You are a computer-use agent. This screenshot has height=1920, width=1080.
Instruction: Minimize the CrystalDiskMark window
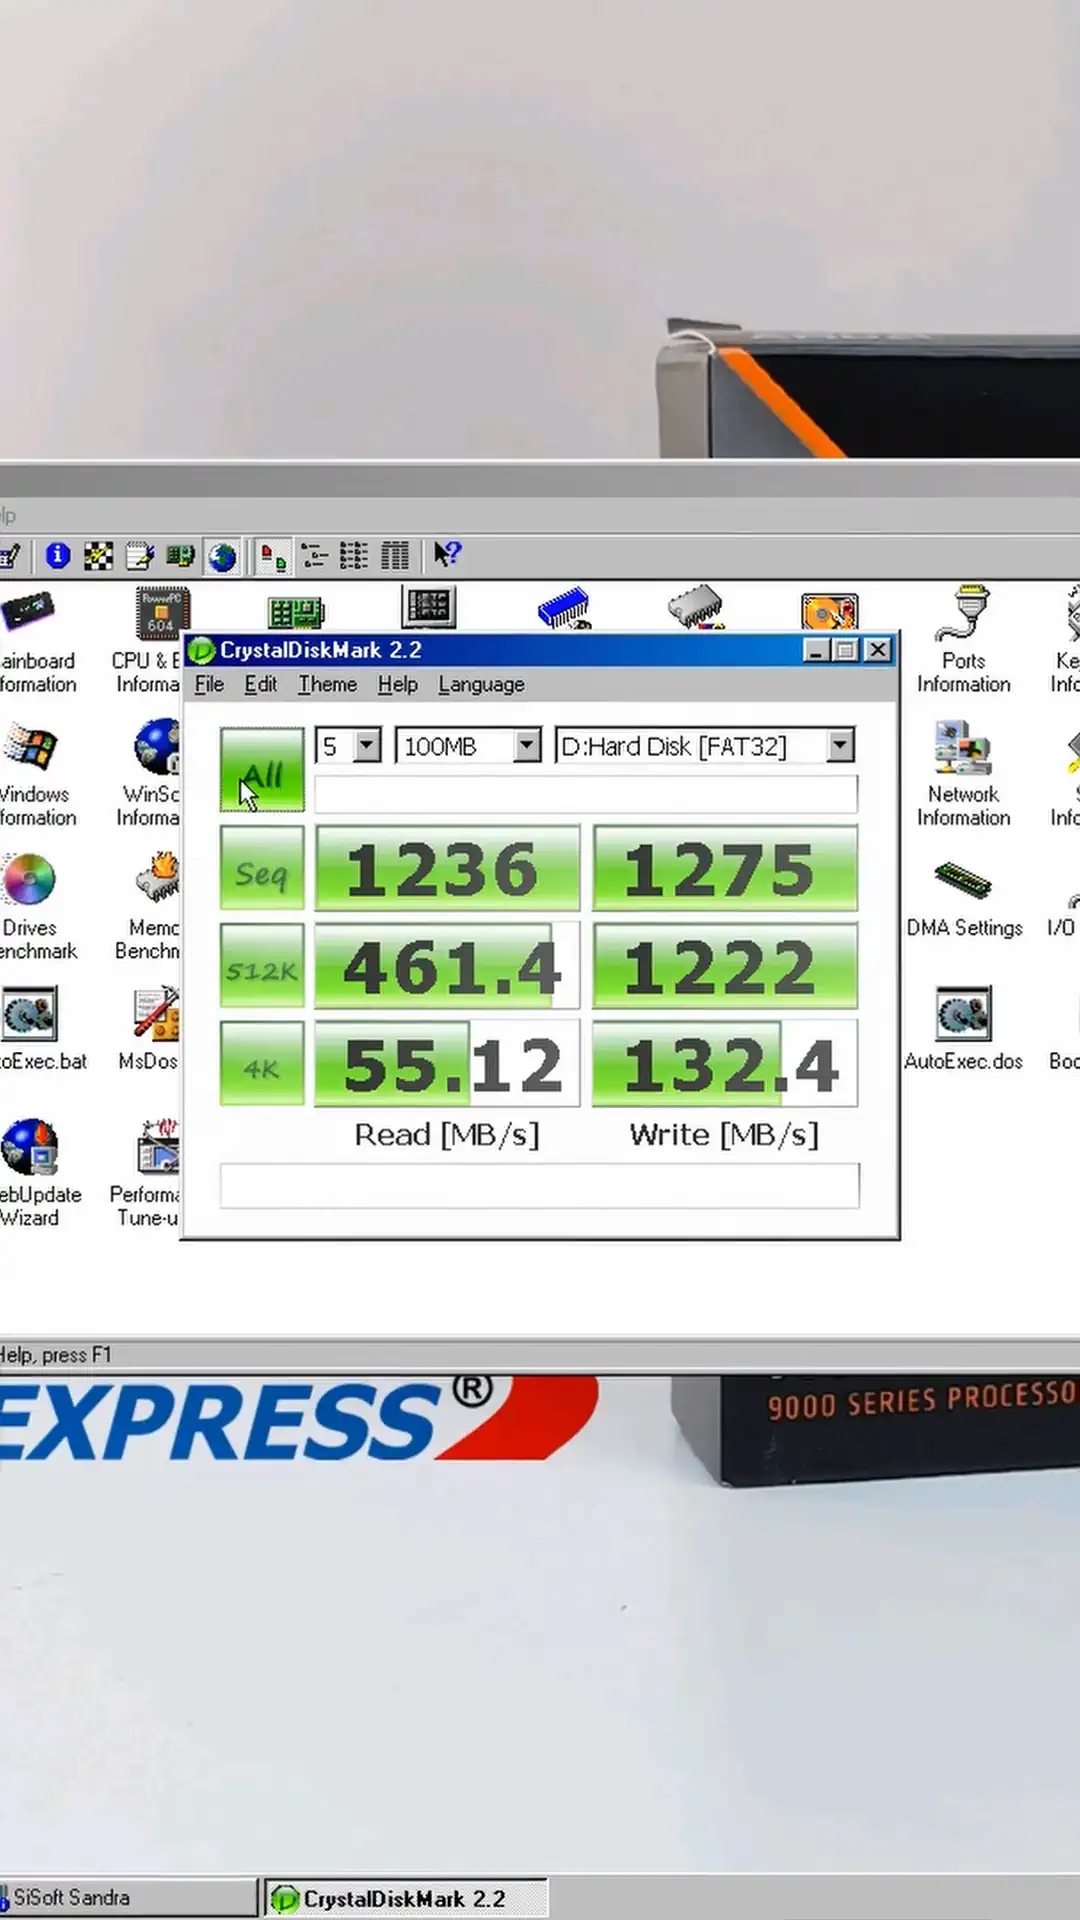[816, 650]
